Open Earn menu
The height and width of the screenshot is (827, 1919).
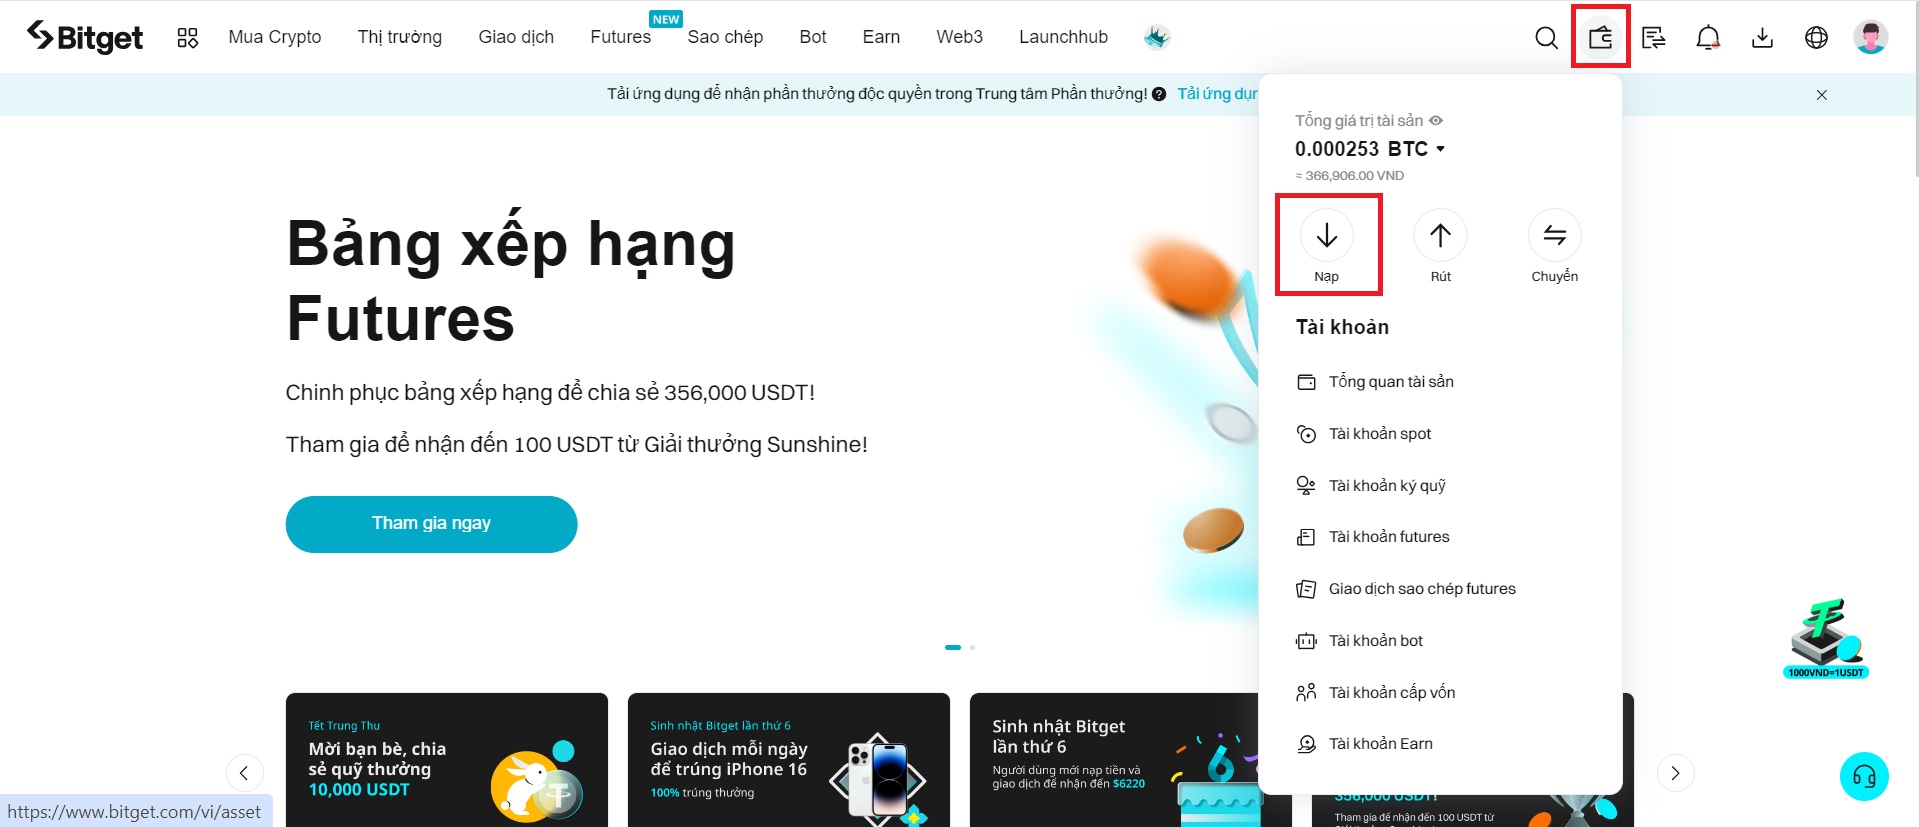(x=881, y=37)
